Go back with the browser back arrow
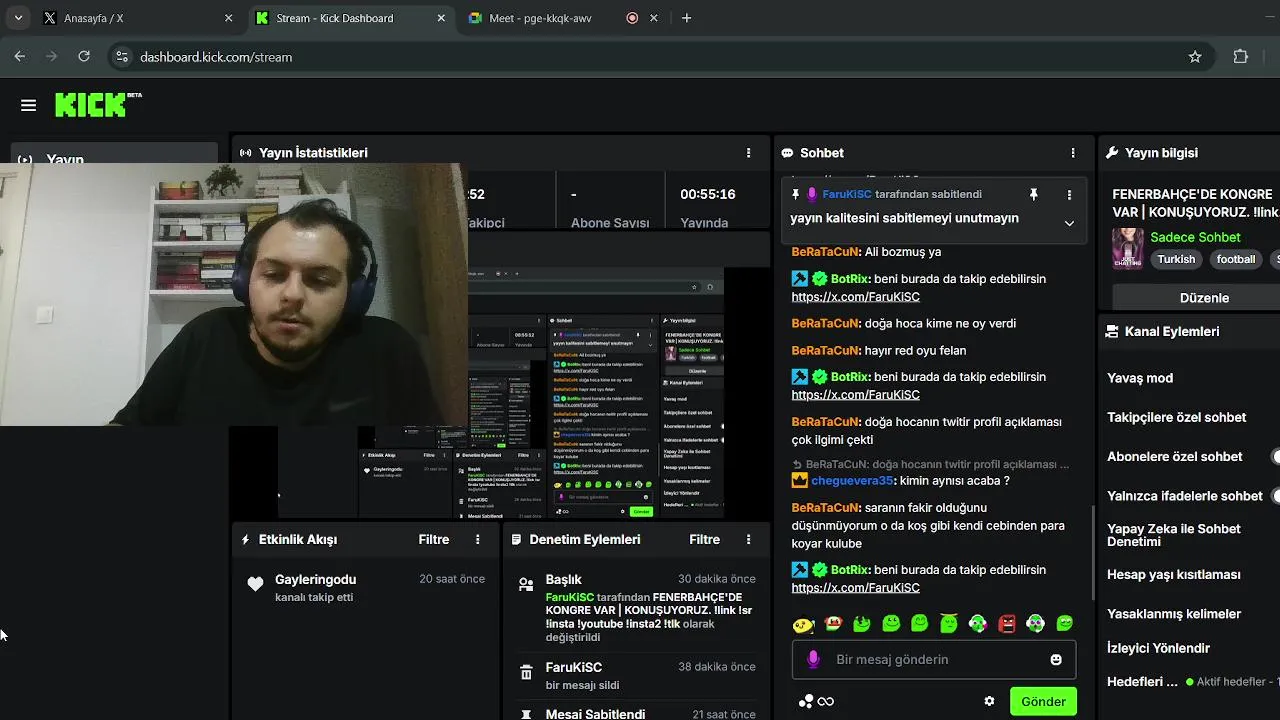The height and width of the screenshot is (720, 1280). pos(20,57)
